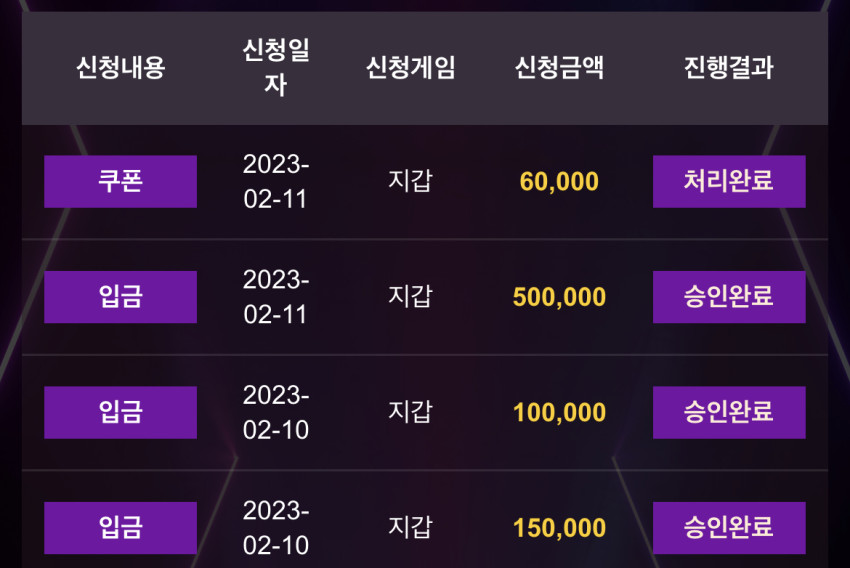Click 2023-02-10 date in 100,000 row
This screenshot has height=568, width=850.
276,412
